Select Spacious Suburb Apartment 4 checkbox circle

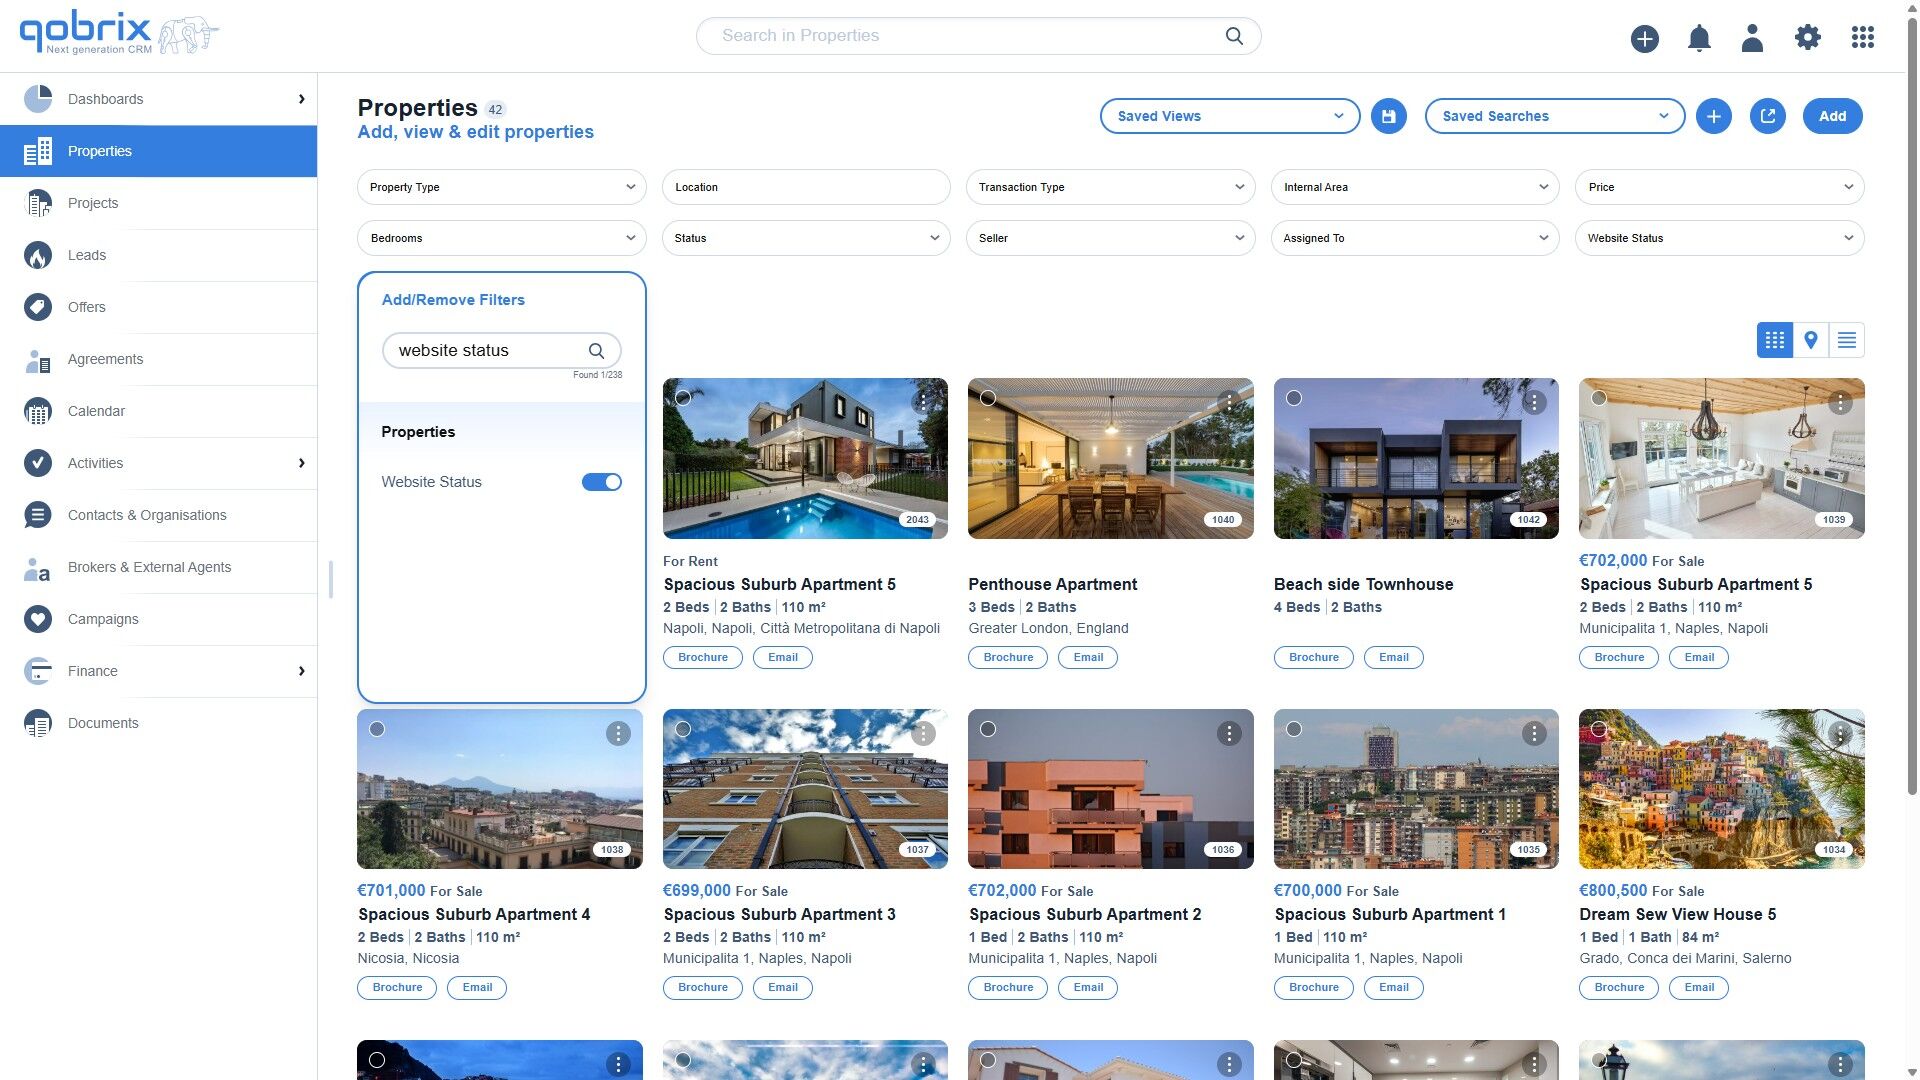coord(377,729)
